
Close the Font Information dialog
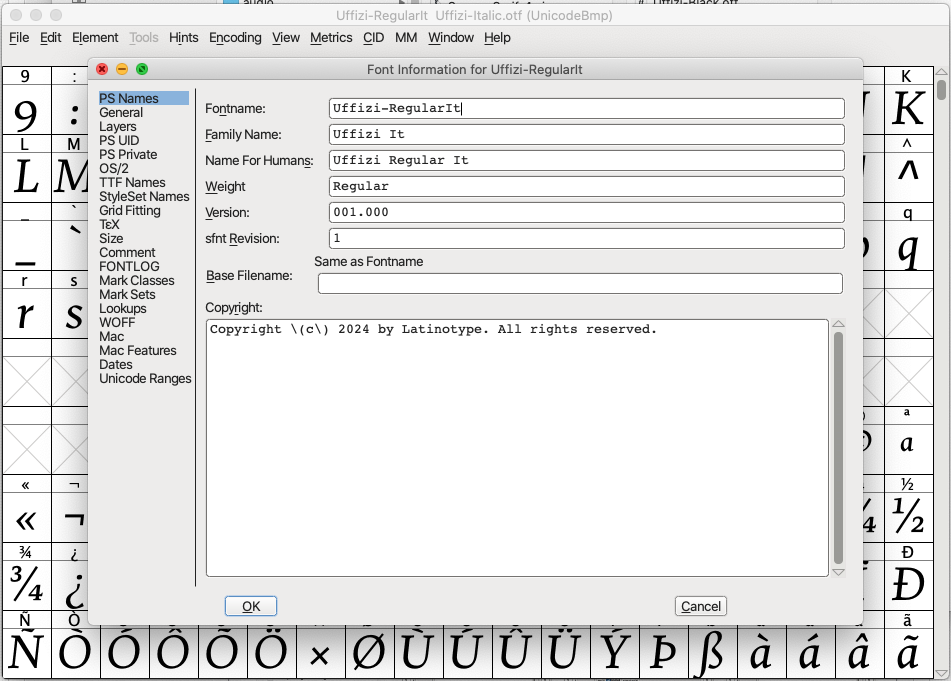click(x=102, y=69)
